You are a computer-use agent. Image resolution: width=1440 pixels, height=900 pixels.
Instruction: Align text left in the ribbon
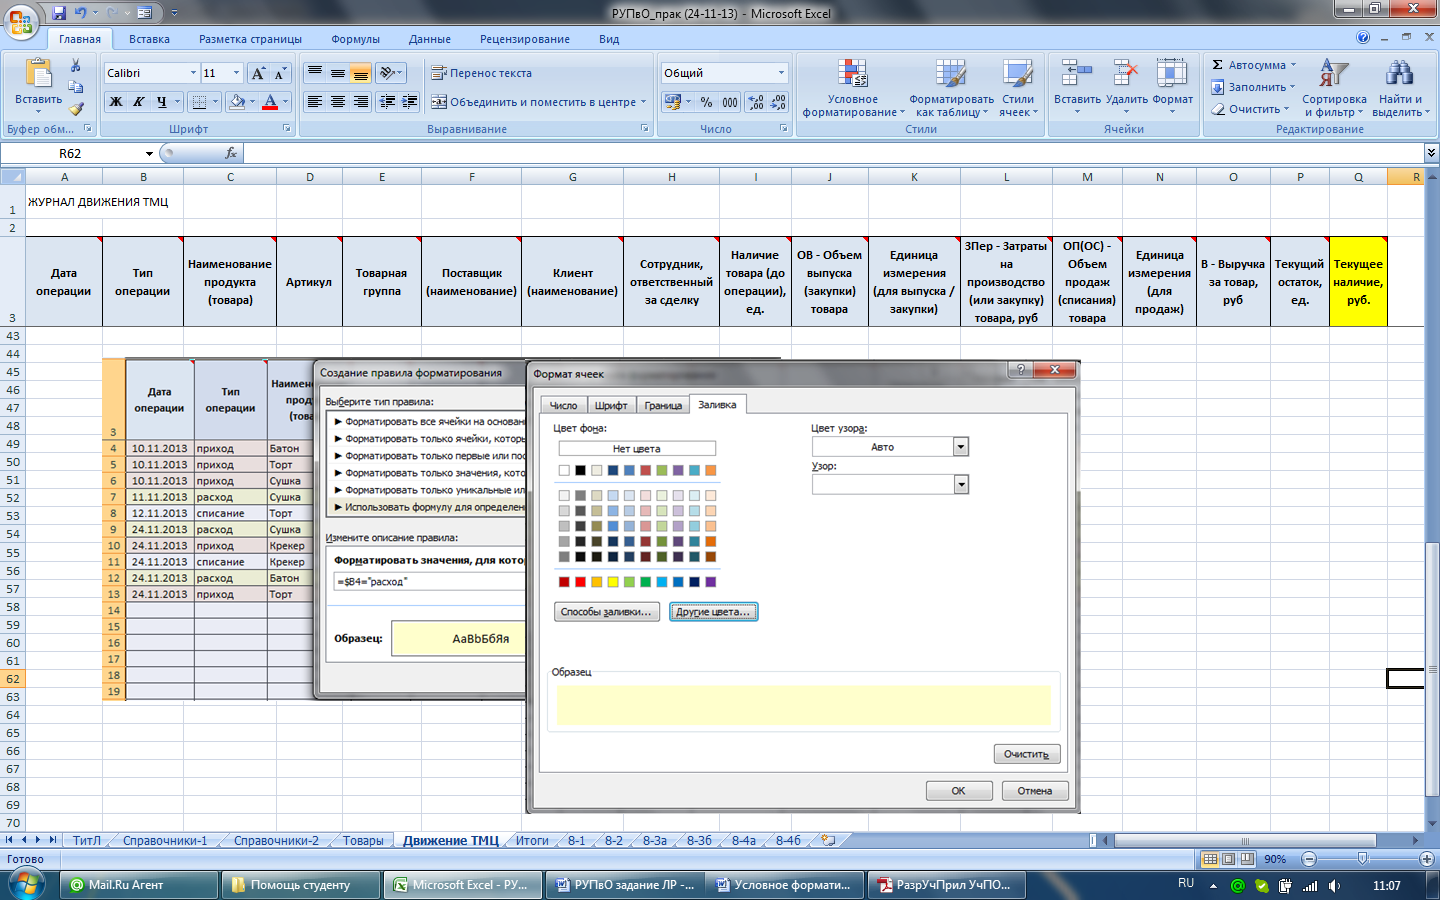[x=314, y=102]
